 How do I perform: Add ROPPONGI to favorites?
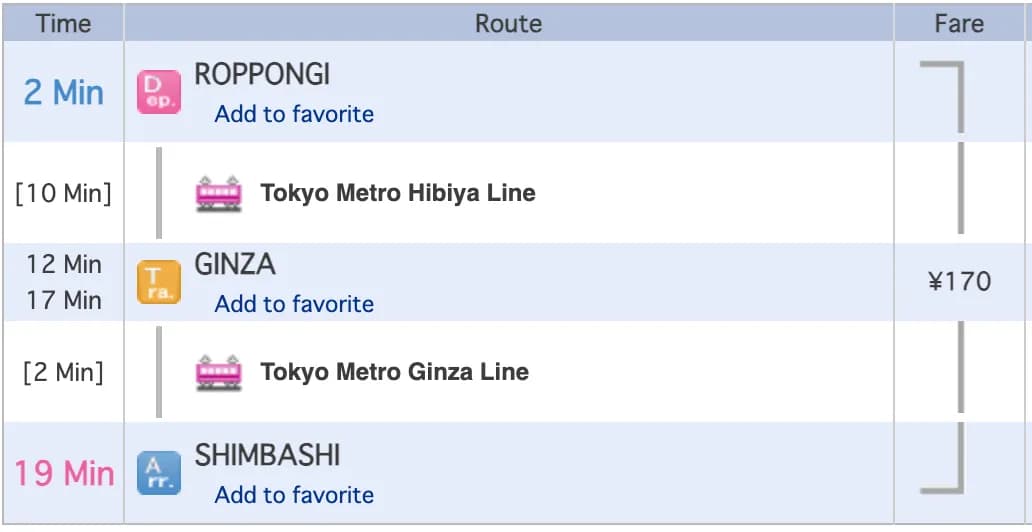(x=294, y=114)
